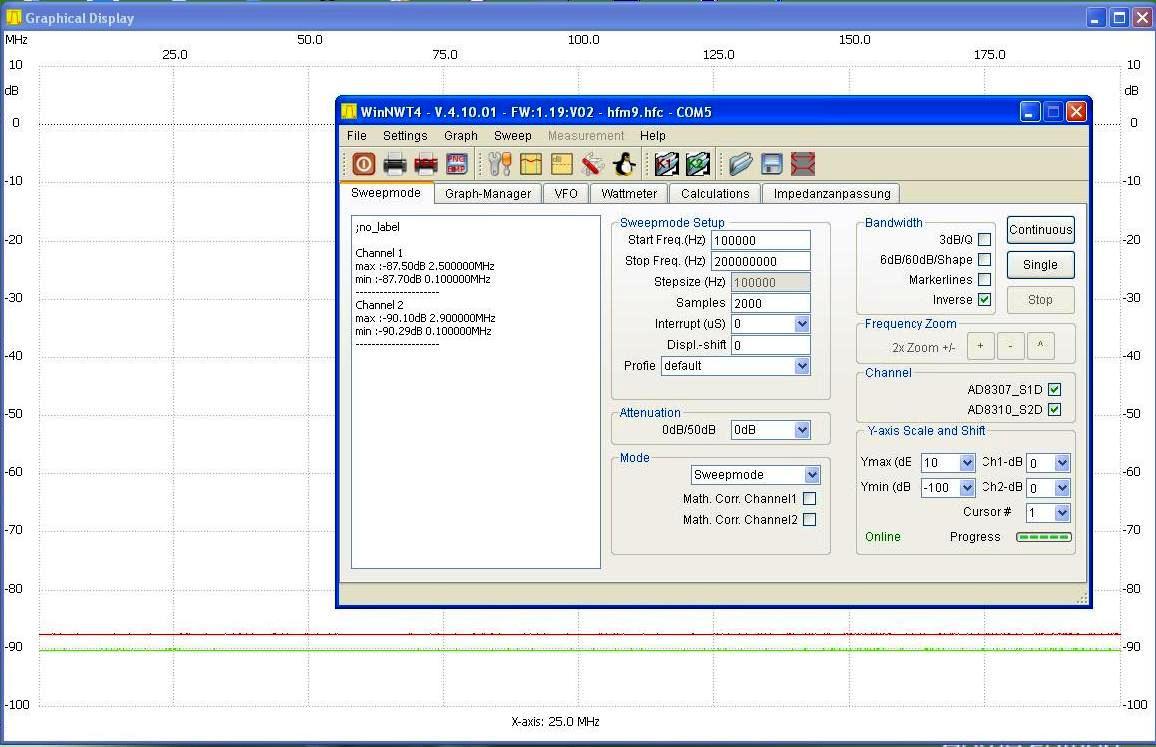
Task: Open the Sweep menu
Action: tap(513, 136)
